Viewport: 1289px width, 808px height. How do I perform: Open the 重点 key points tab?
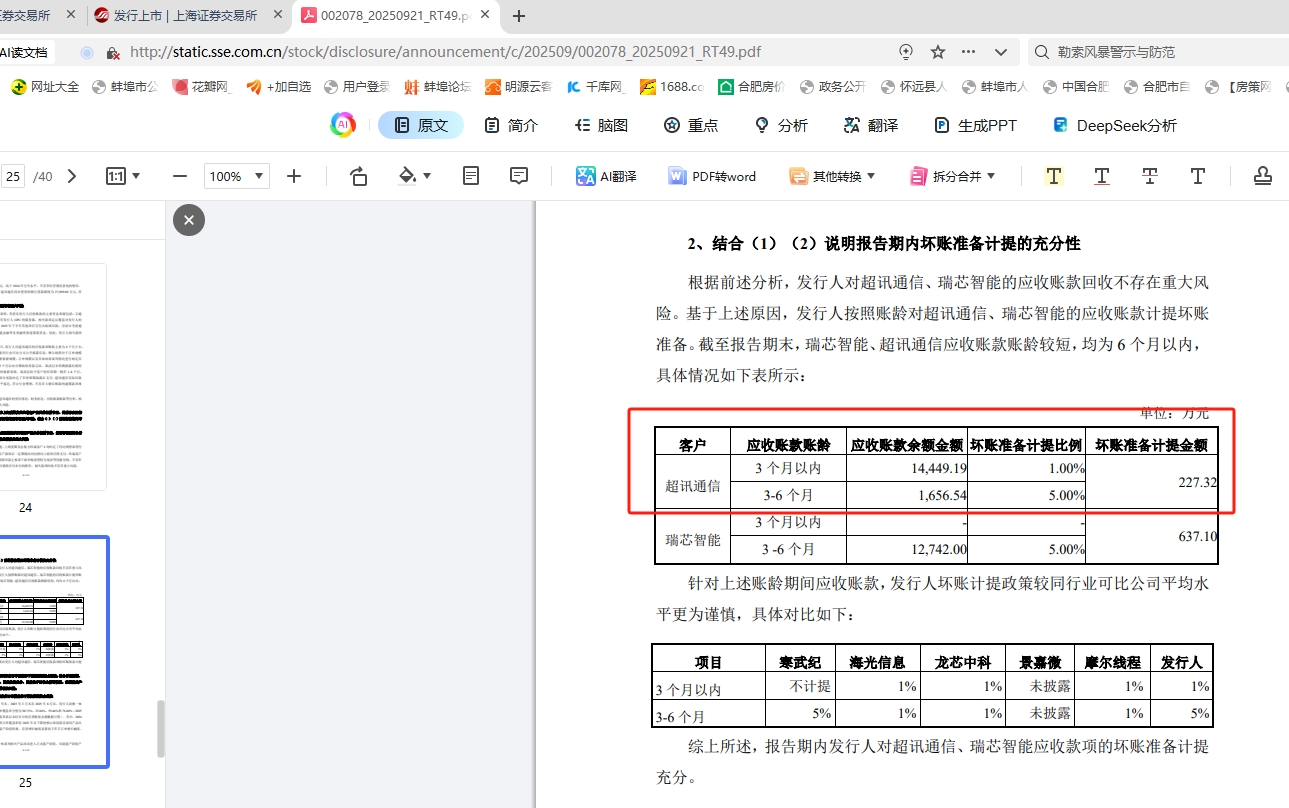[x=691, y=125]
